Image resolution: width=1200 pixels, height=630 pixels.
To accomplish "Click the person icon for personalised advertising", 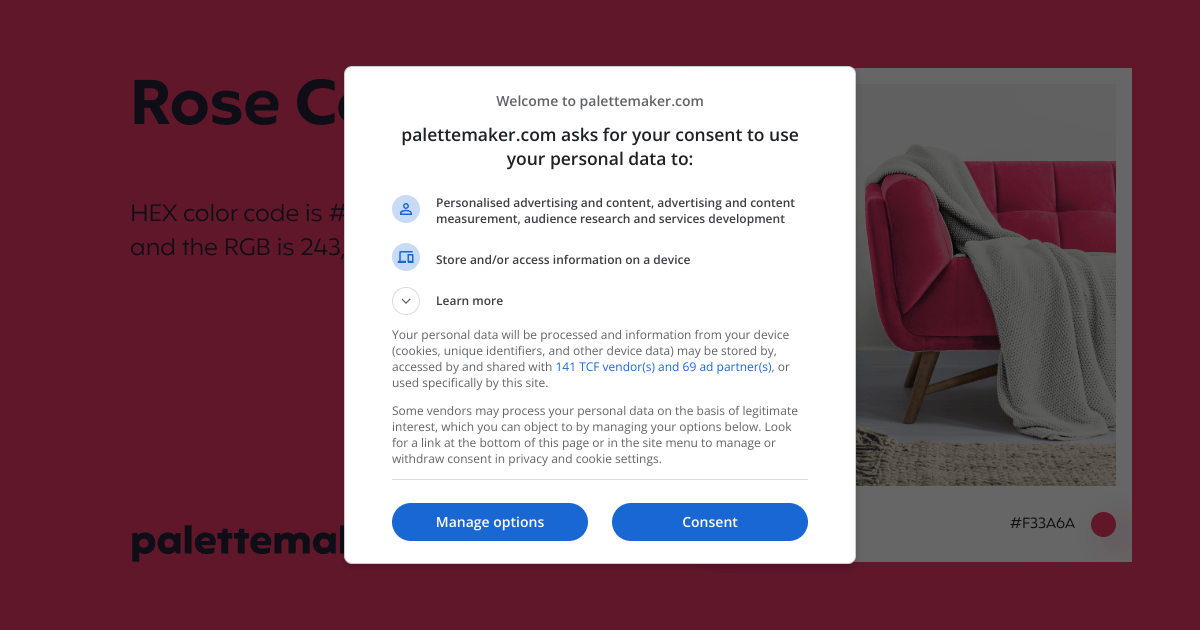I will pos(406,209).
